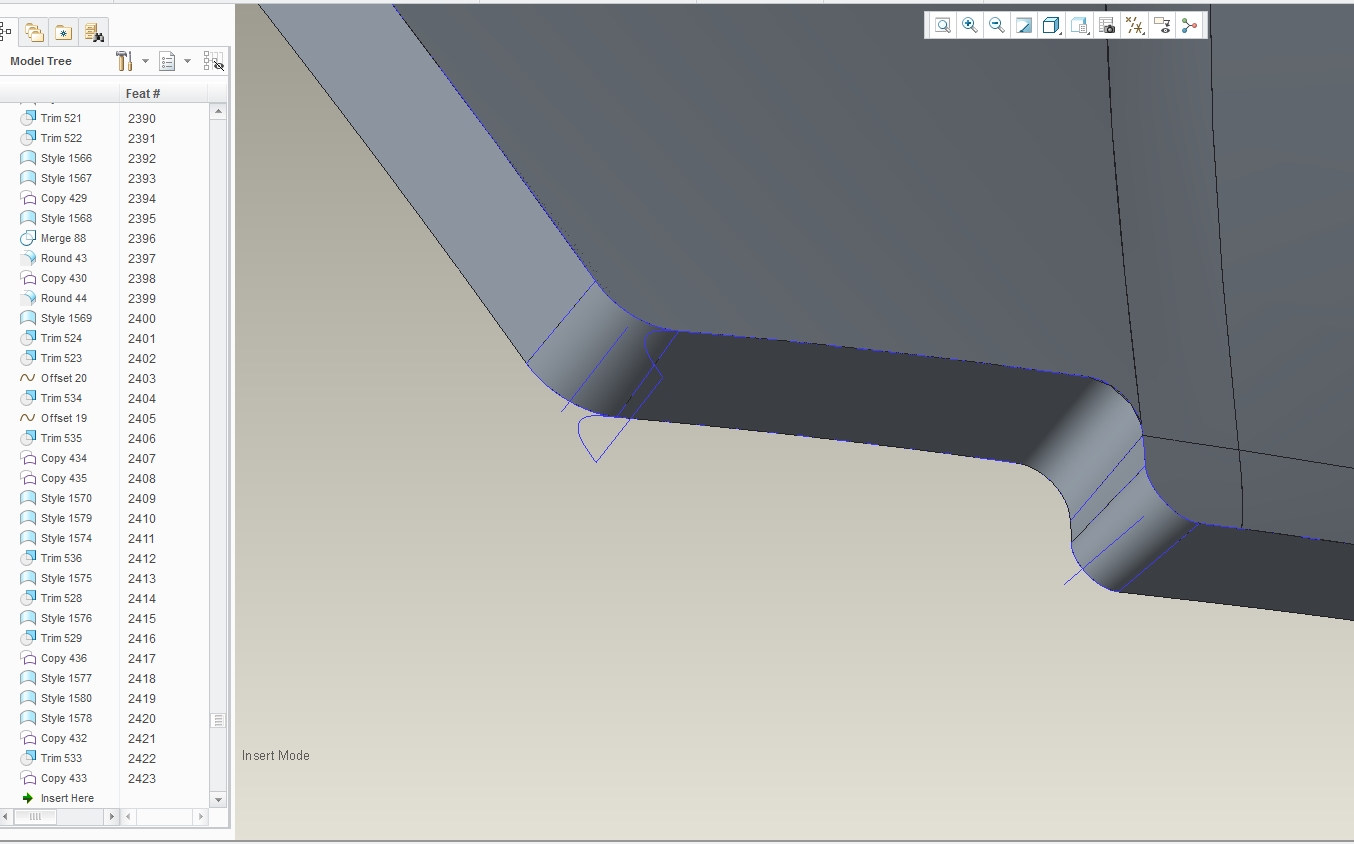Viewport: 1354px width, 844px height.
Task: Click the Zoom In magnifier icon
Action: (969, 26)
